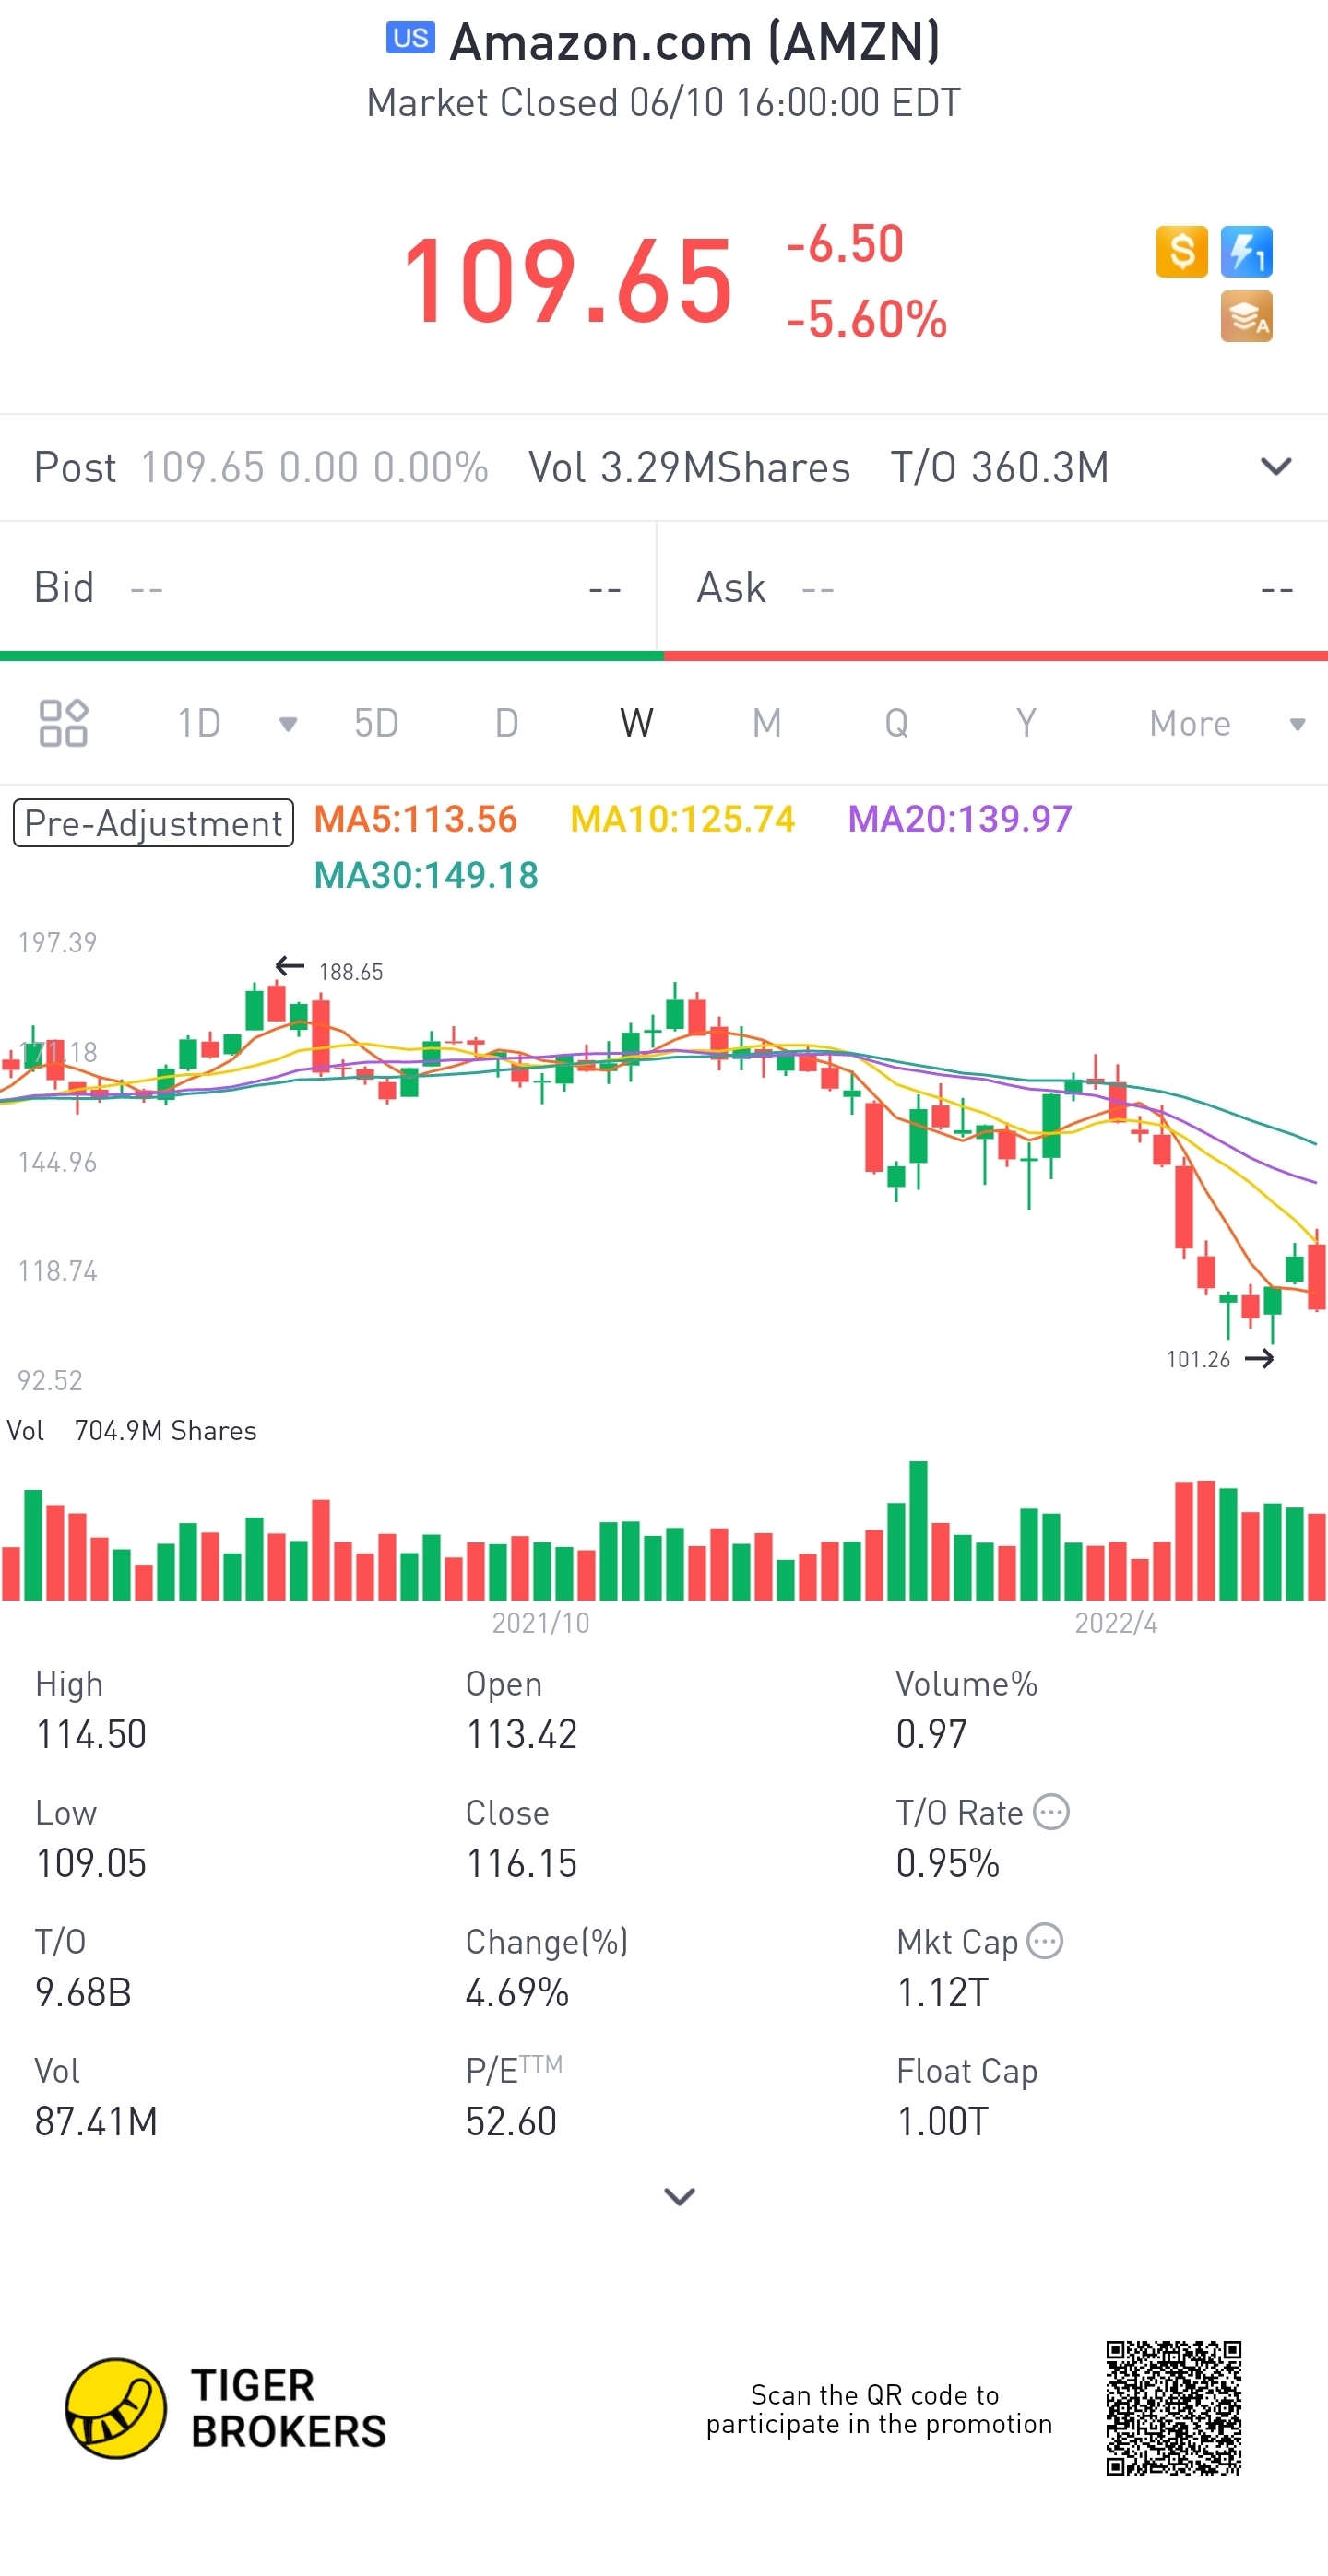
Task: Tap the -5.60% change percentage
Action: click(867, 320)
